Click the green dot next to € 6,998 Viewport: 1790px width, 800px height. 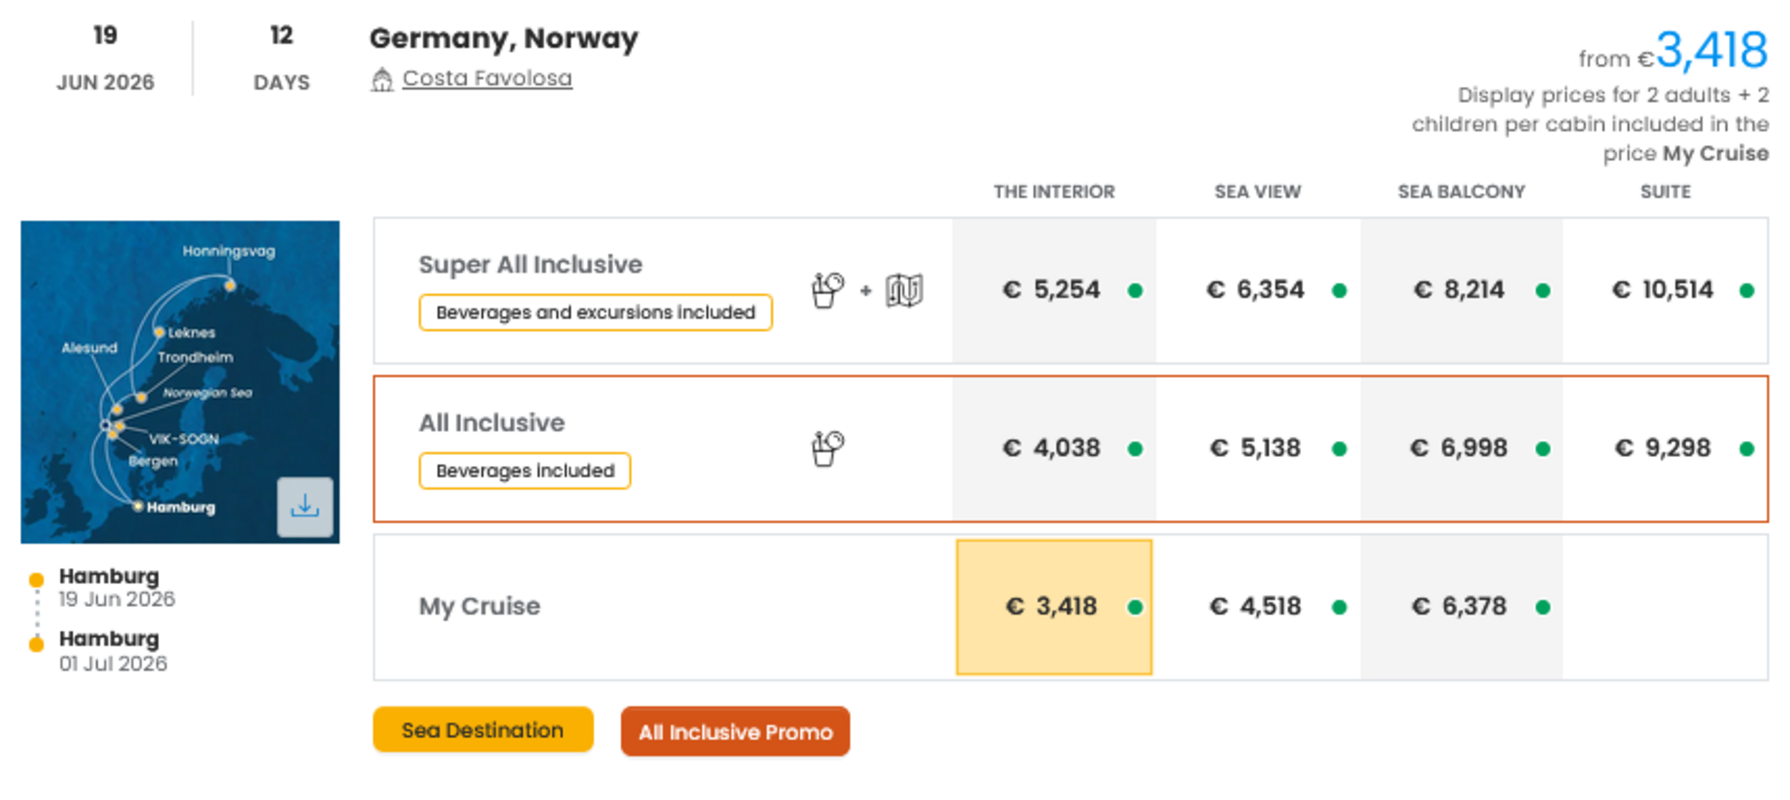(x=1543, y=449)
